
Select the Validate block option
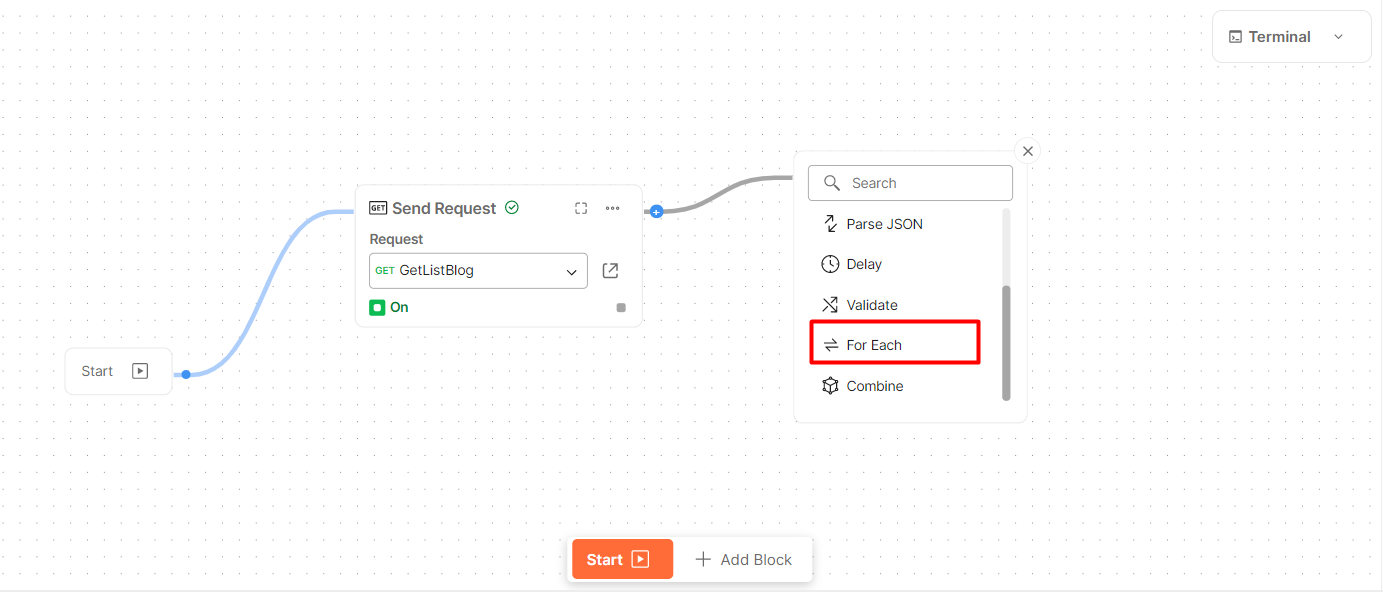point(872,305)
